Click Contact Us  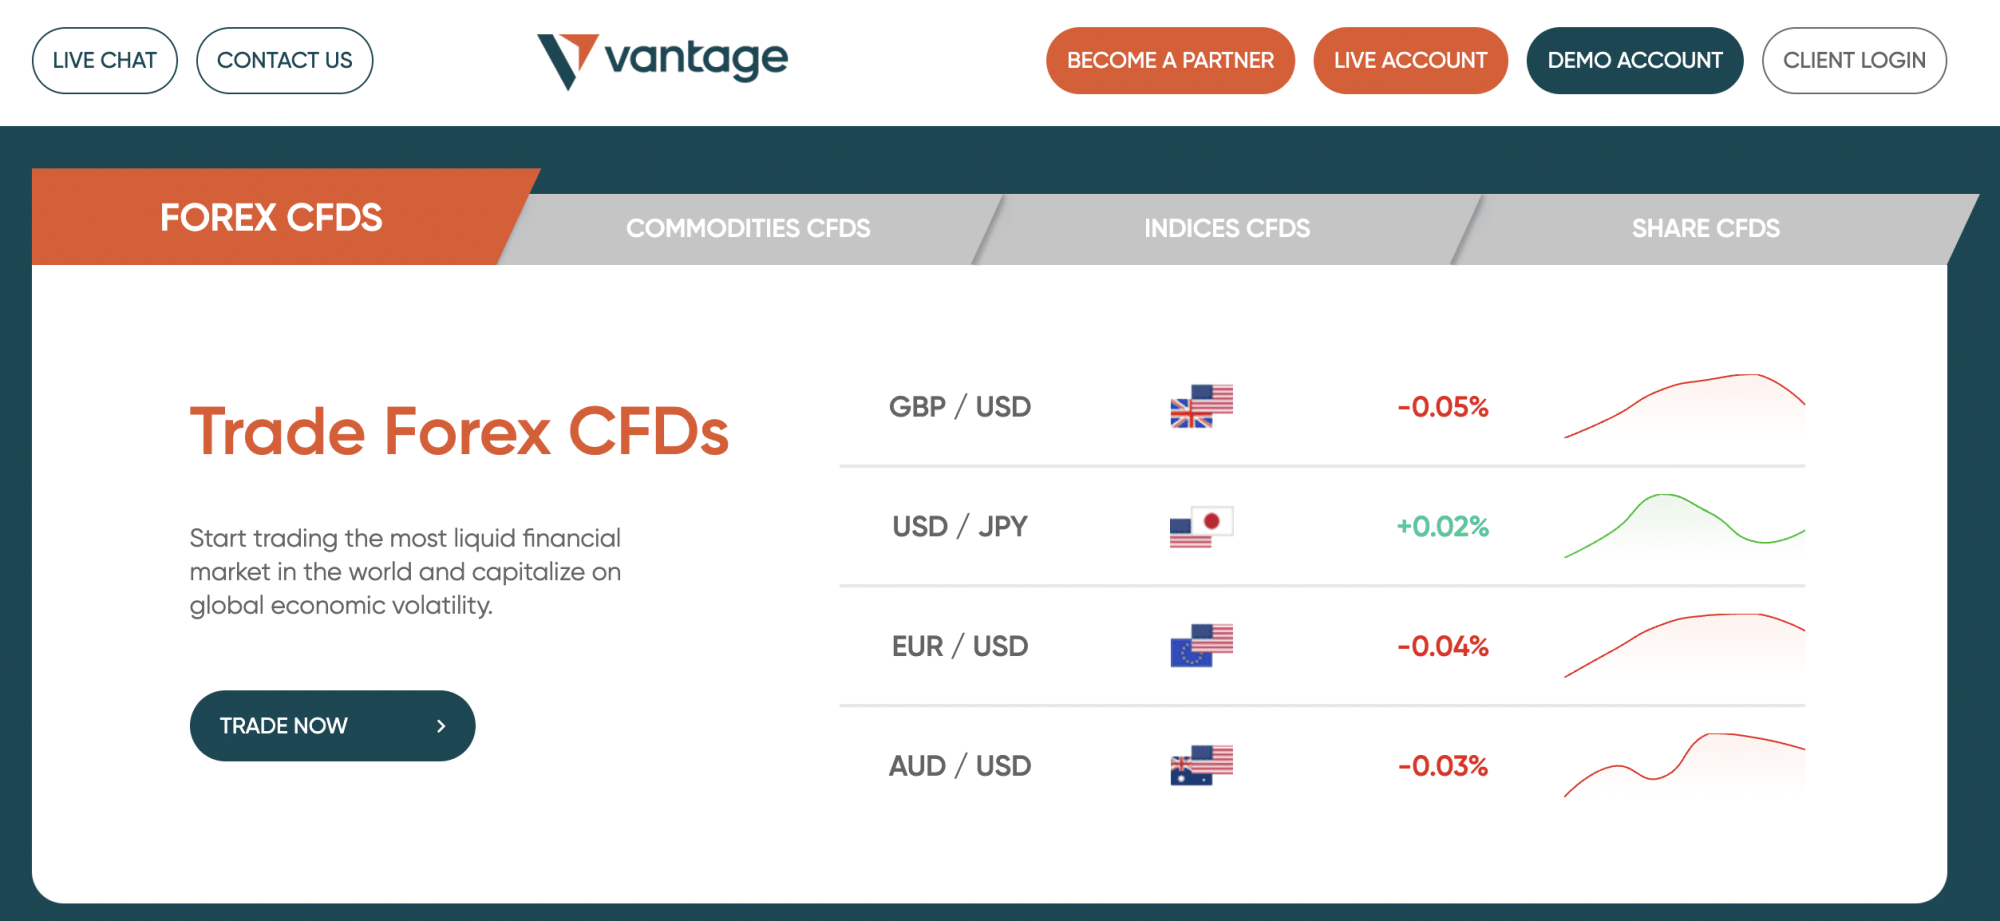(x=284, y=60)
